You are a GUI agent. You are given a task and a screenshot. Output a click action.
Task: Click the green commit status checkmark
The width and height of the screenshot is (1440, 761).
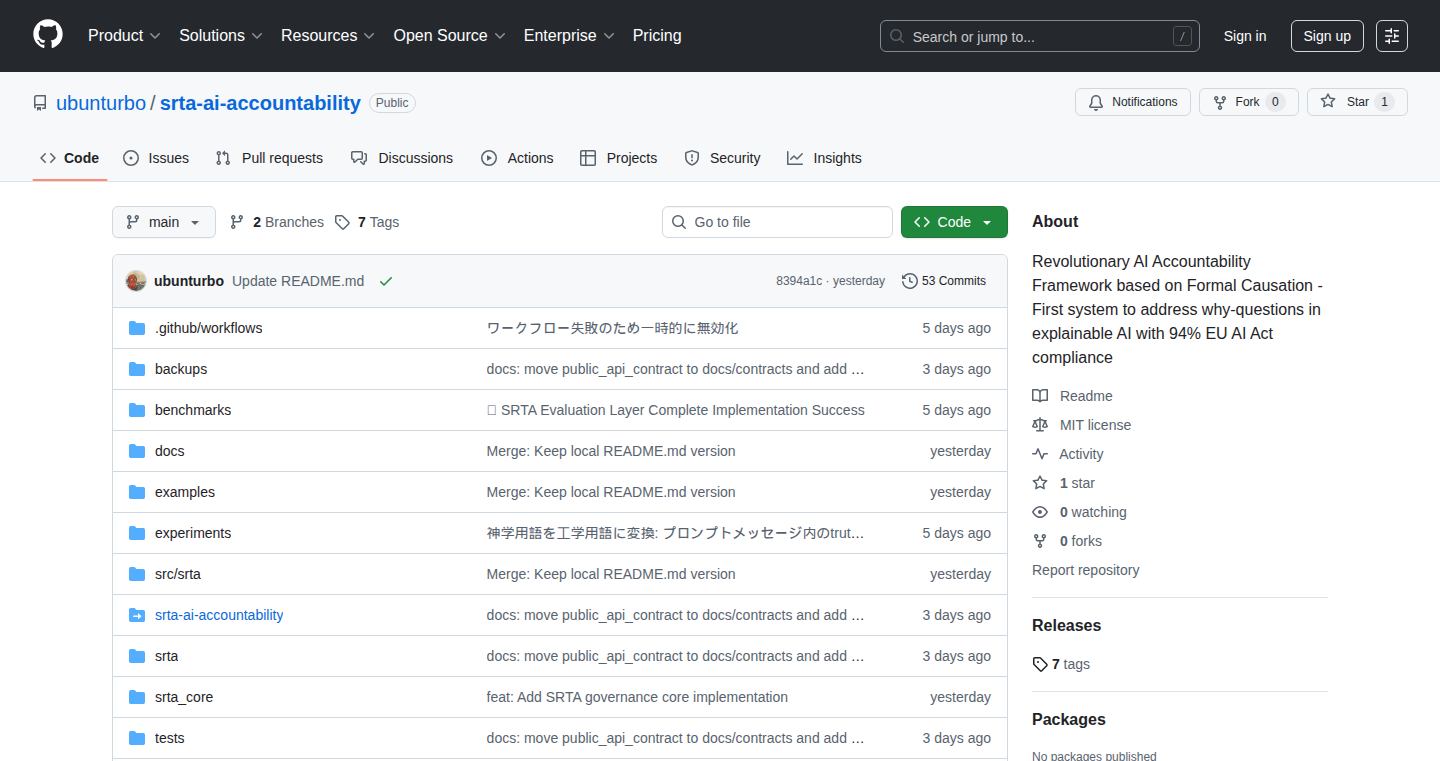tap(386, 281)
